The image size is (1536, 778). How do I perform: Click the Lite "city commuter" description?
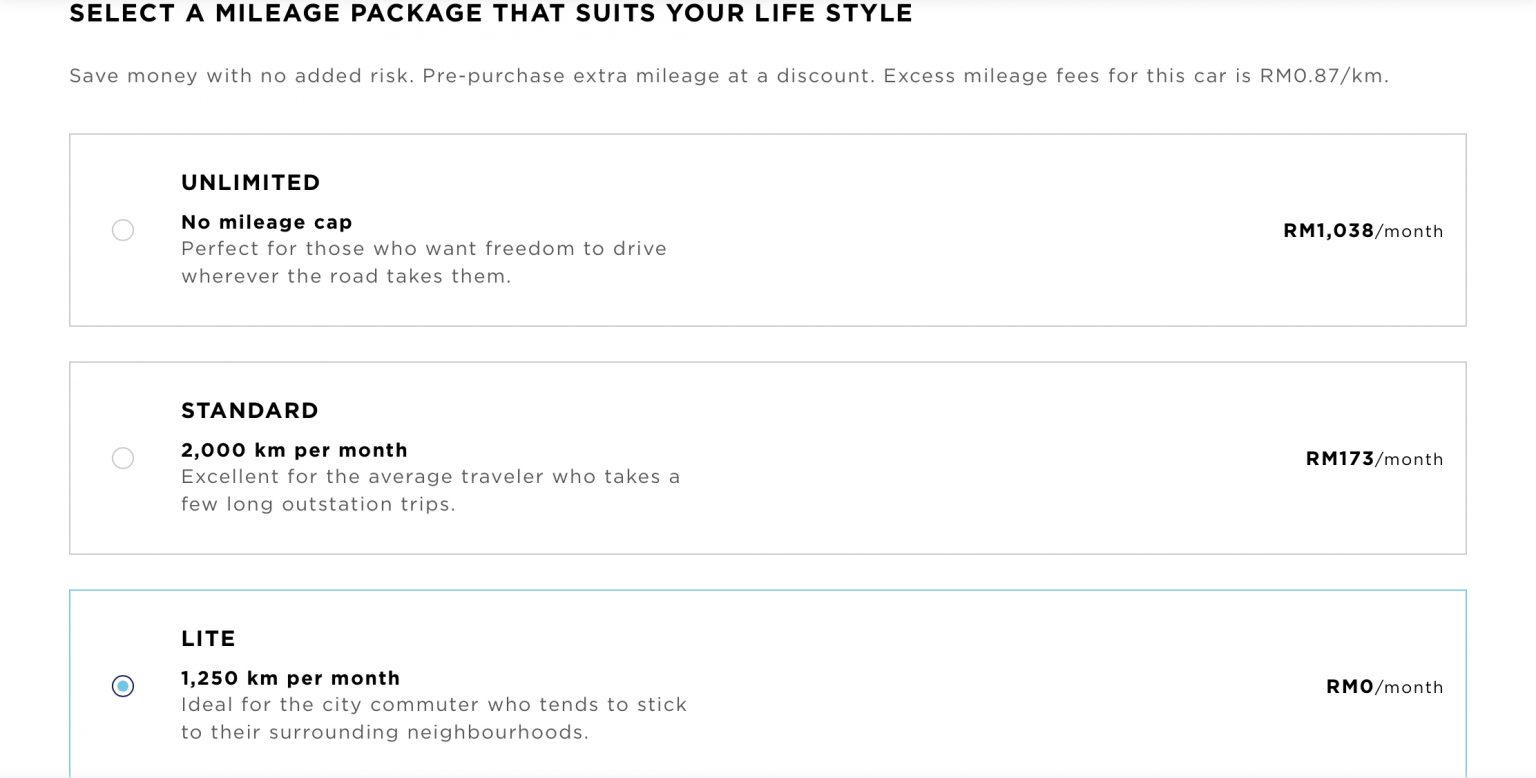pos(434,718)
